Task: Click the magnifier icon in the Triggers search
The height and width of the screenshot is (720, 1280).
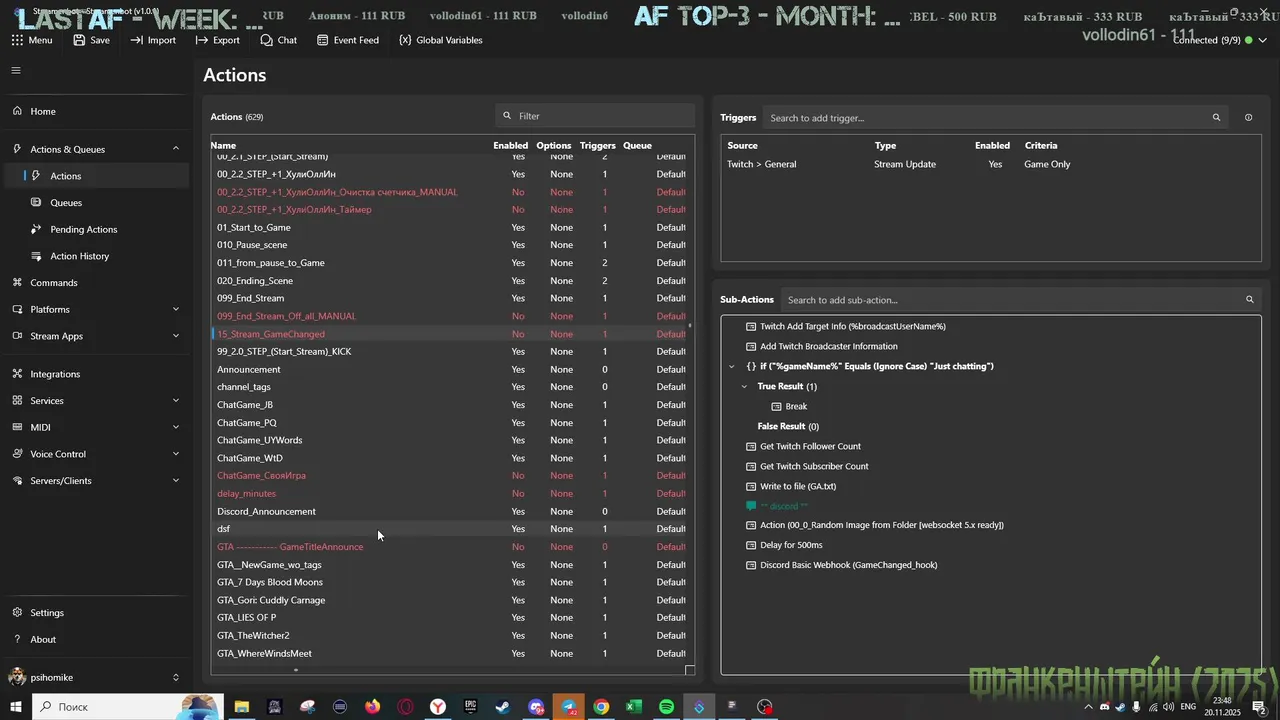Action: point(1216,118)
